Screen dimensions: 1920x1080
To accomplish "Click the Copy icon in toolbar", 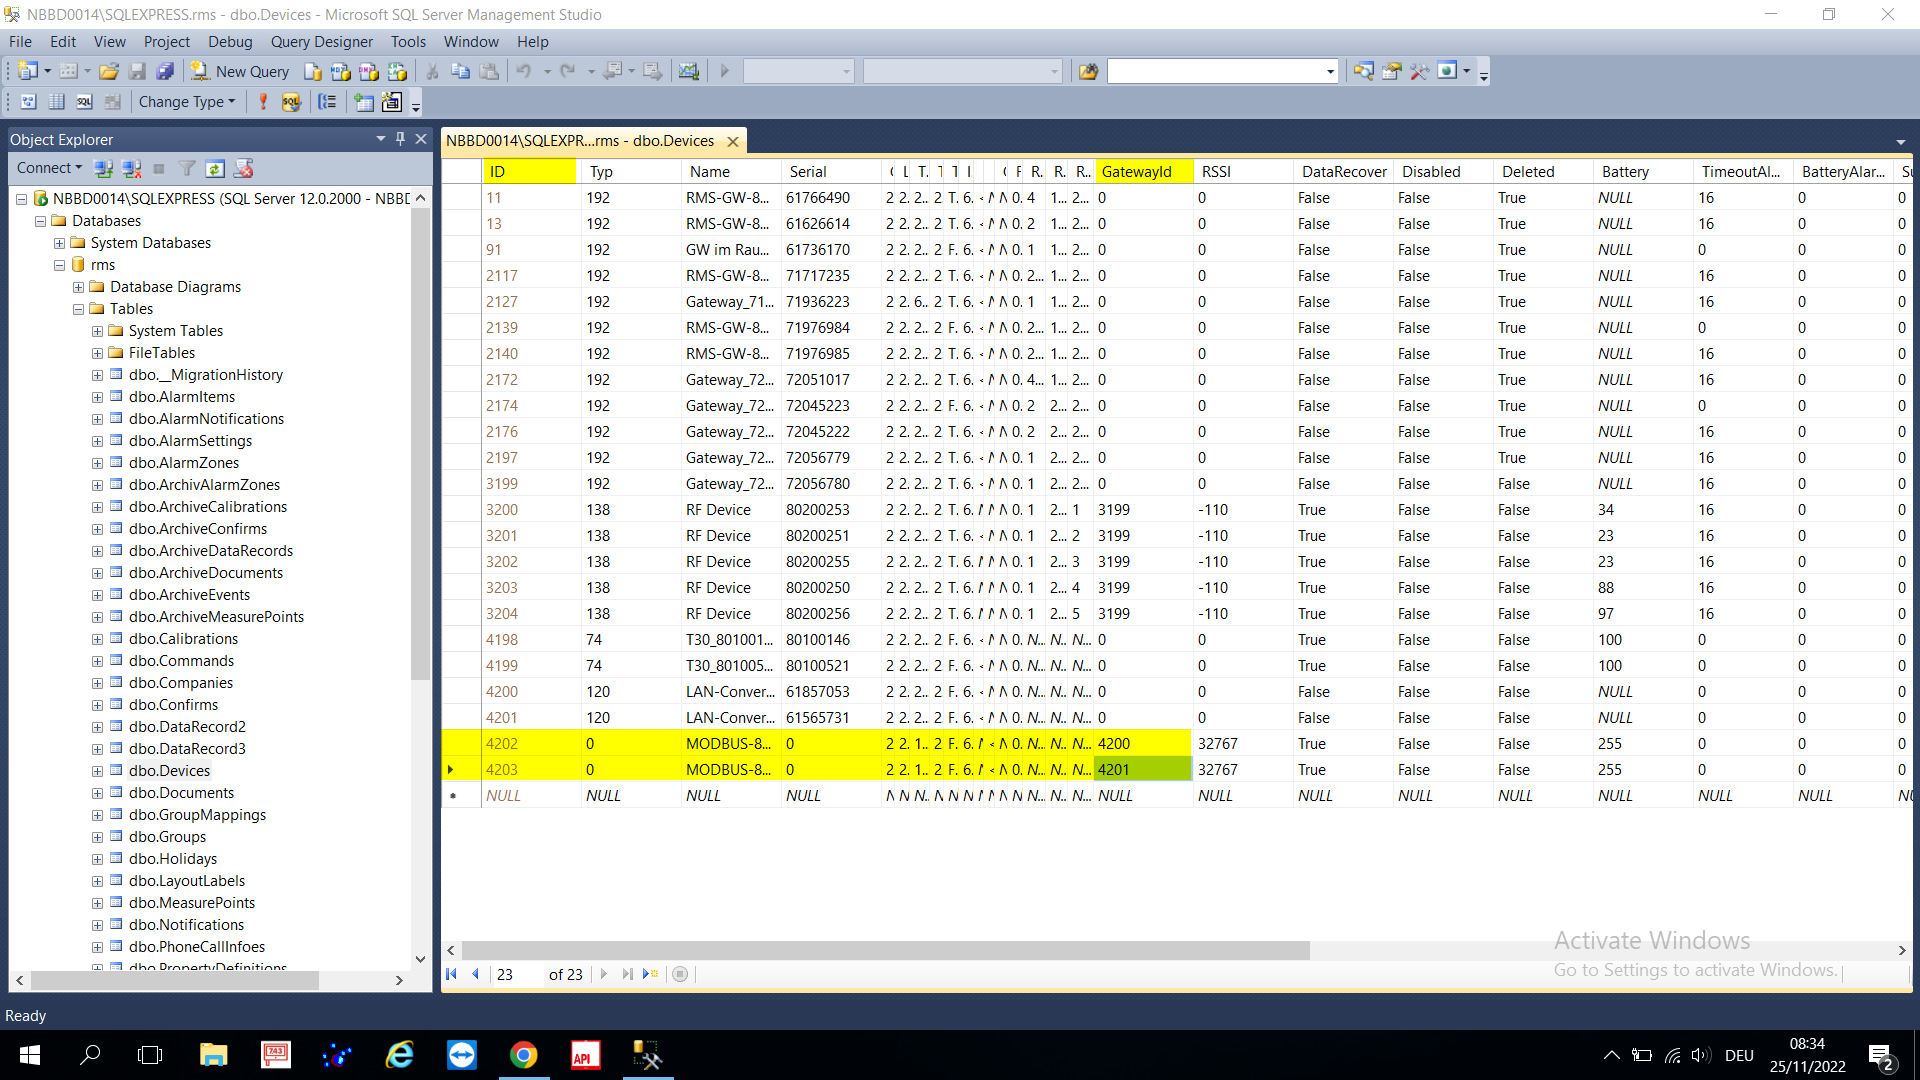I will point(461,71).
